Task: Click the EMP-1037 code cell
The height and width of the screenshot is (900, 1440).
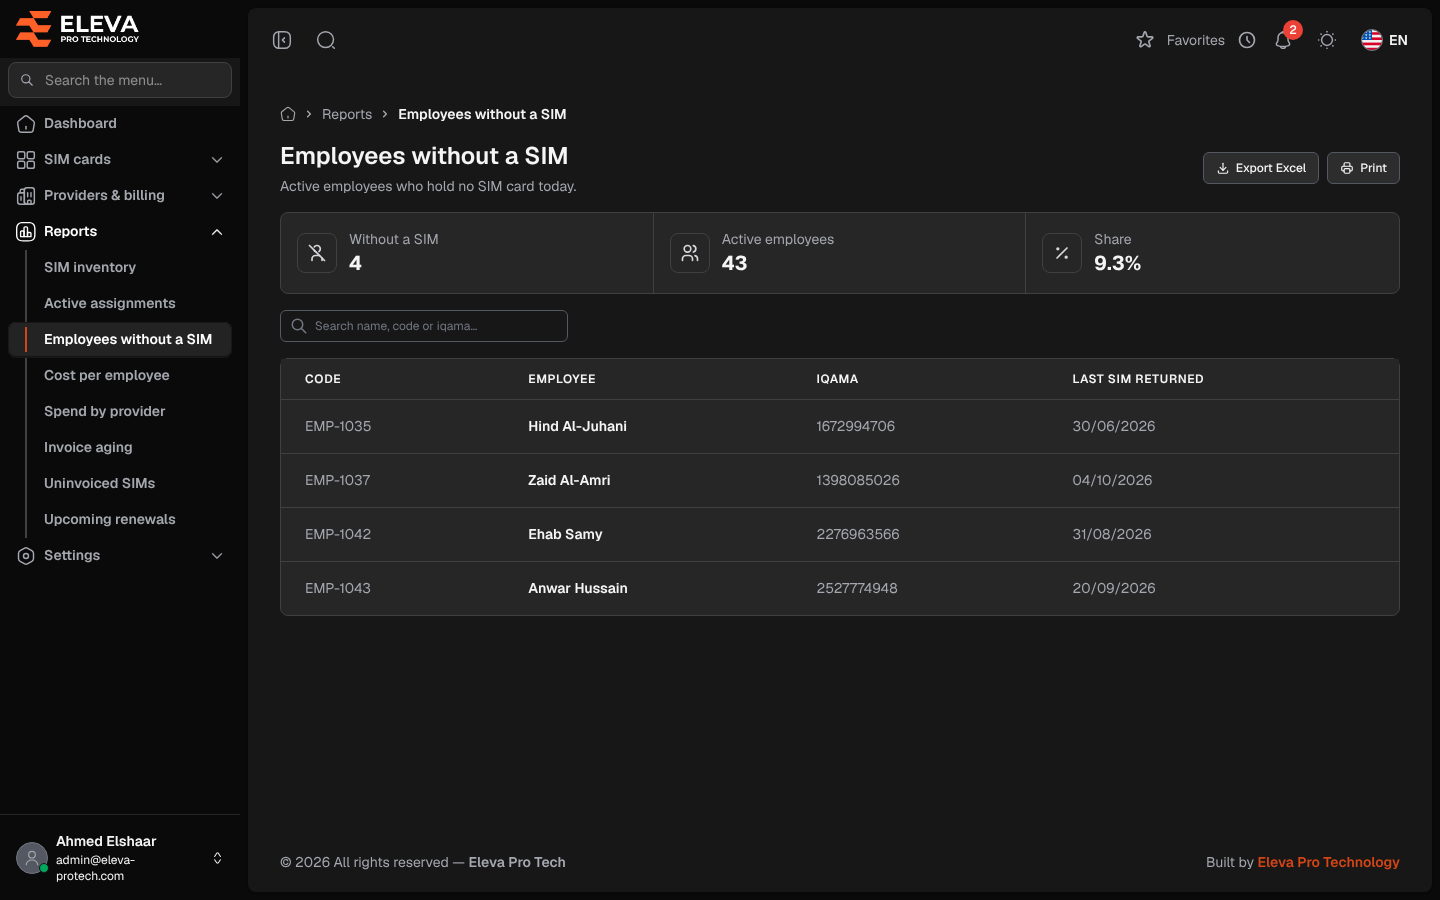Action: click(x=338, y=480)
